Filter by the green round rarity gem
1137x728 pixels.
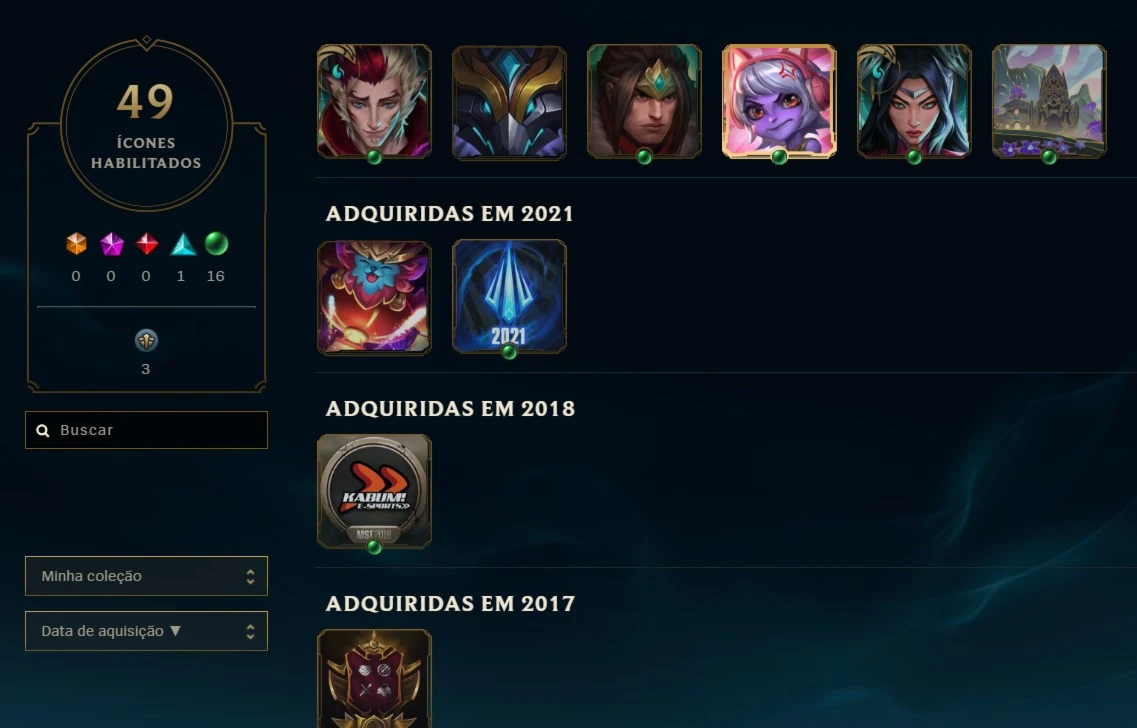216,244
